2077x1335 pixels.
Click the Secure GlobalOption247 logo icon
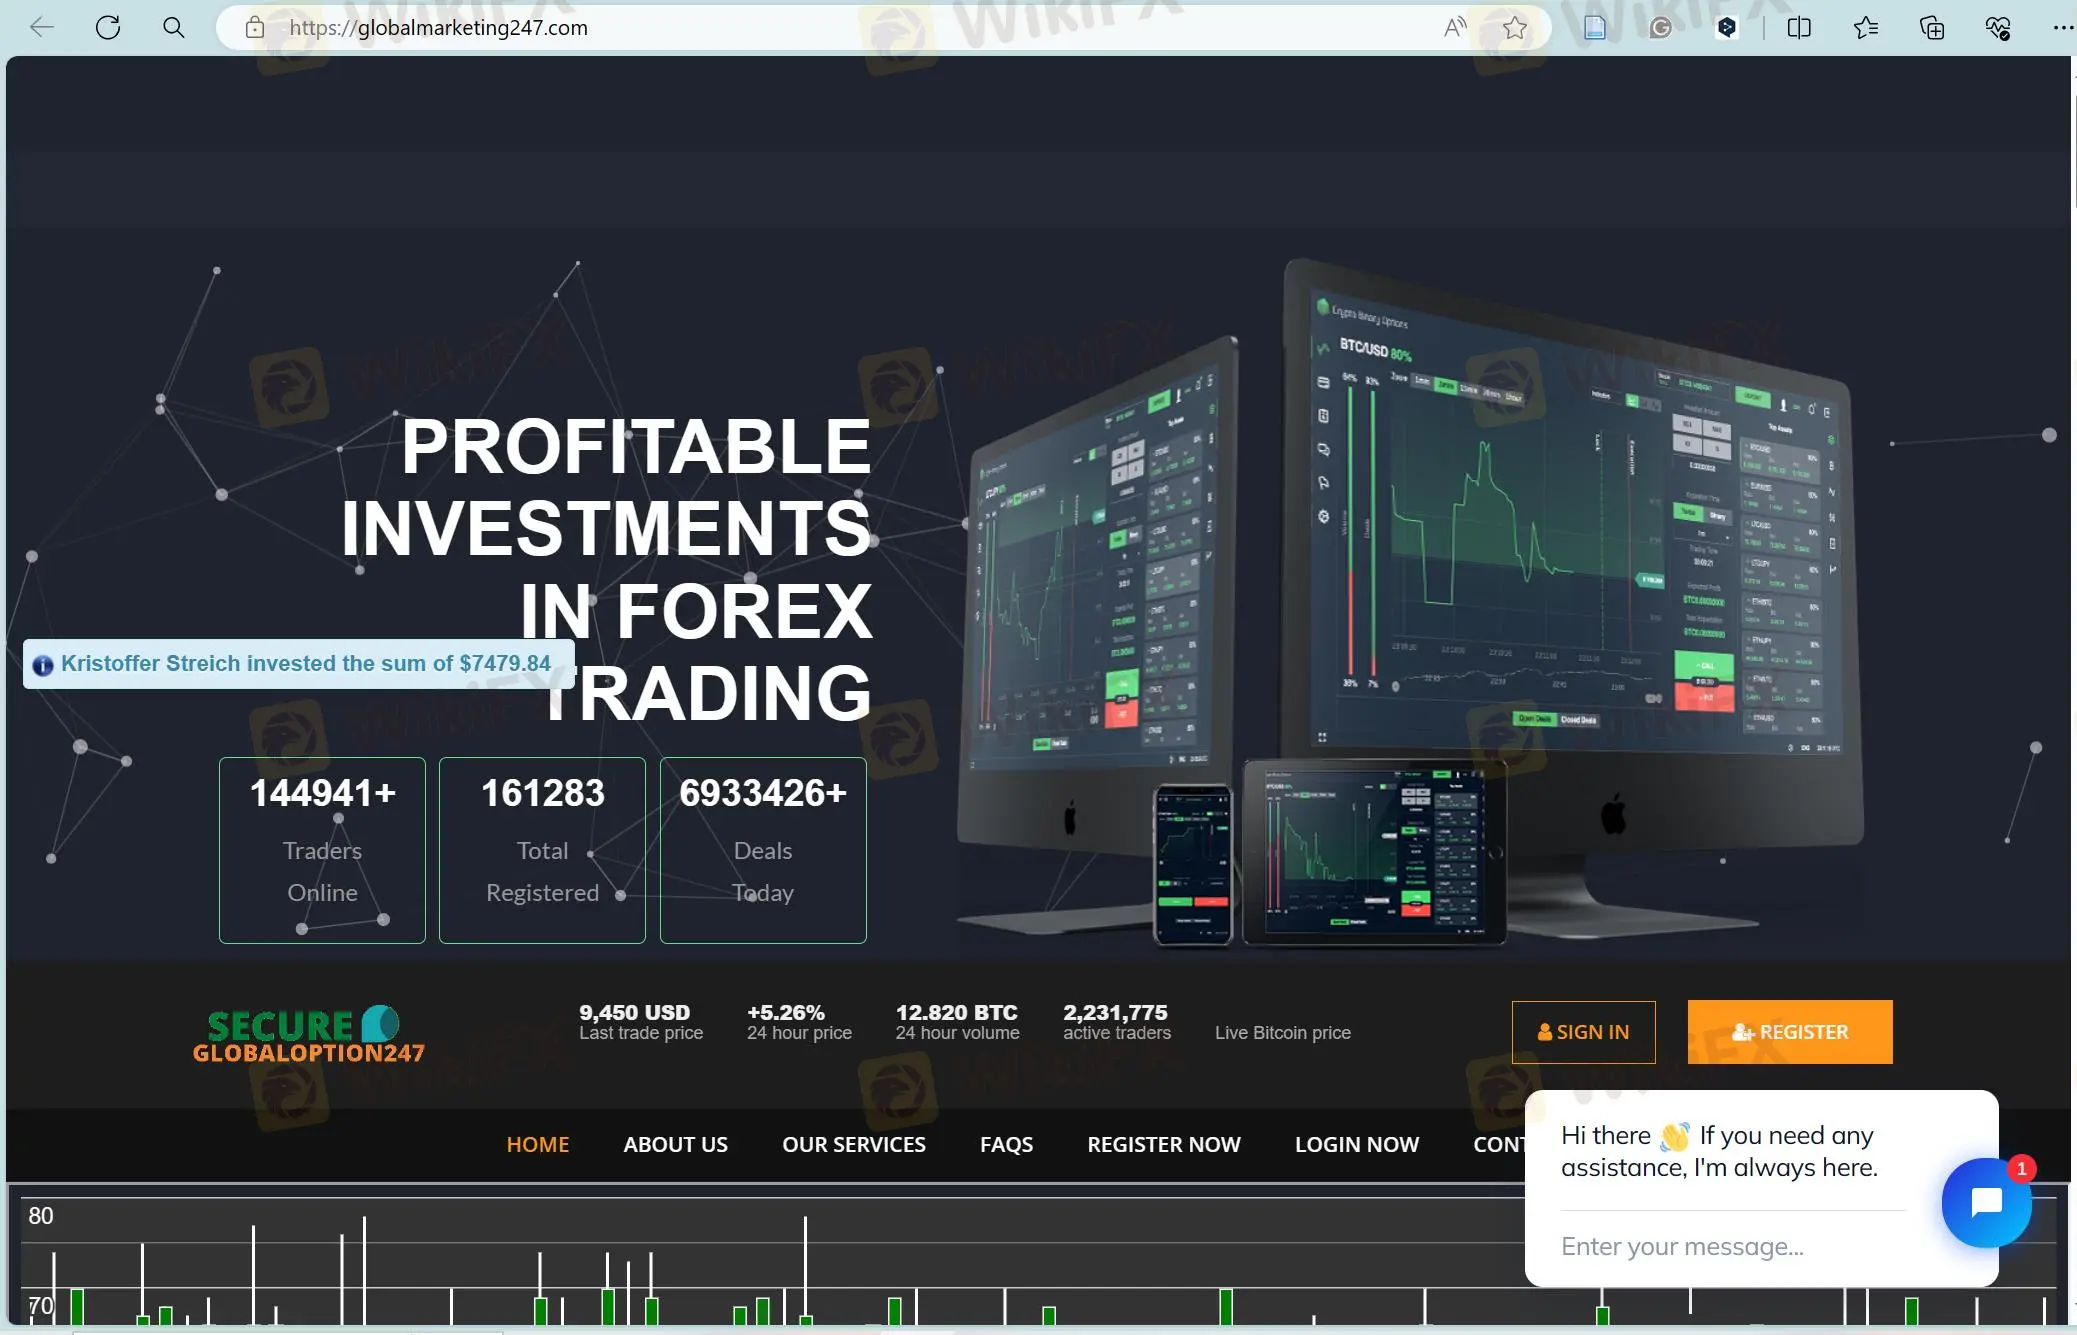[309, 1032]
